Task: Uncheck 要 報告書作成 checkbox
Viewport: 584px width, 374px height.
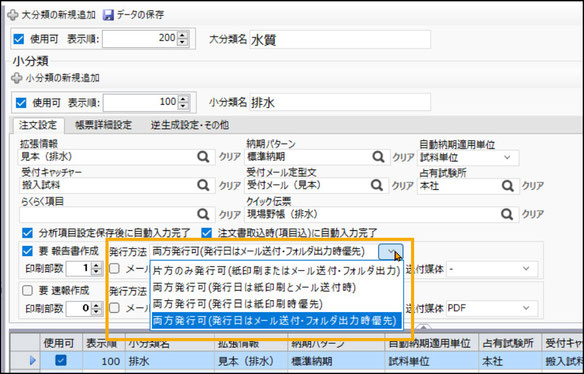Action: tap(28, 251)
